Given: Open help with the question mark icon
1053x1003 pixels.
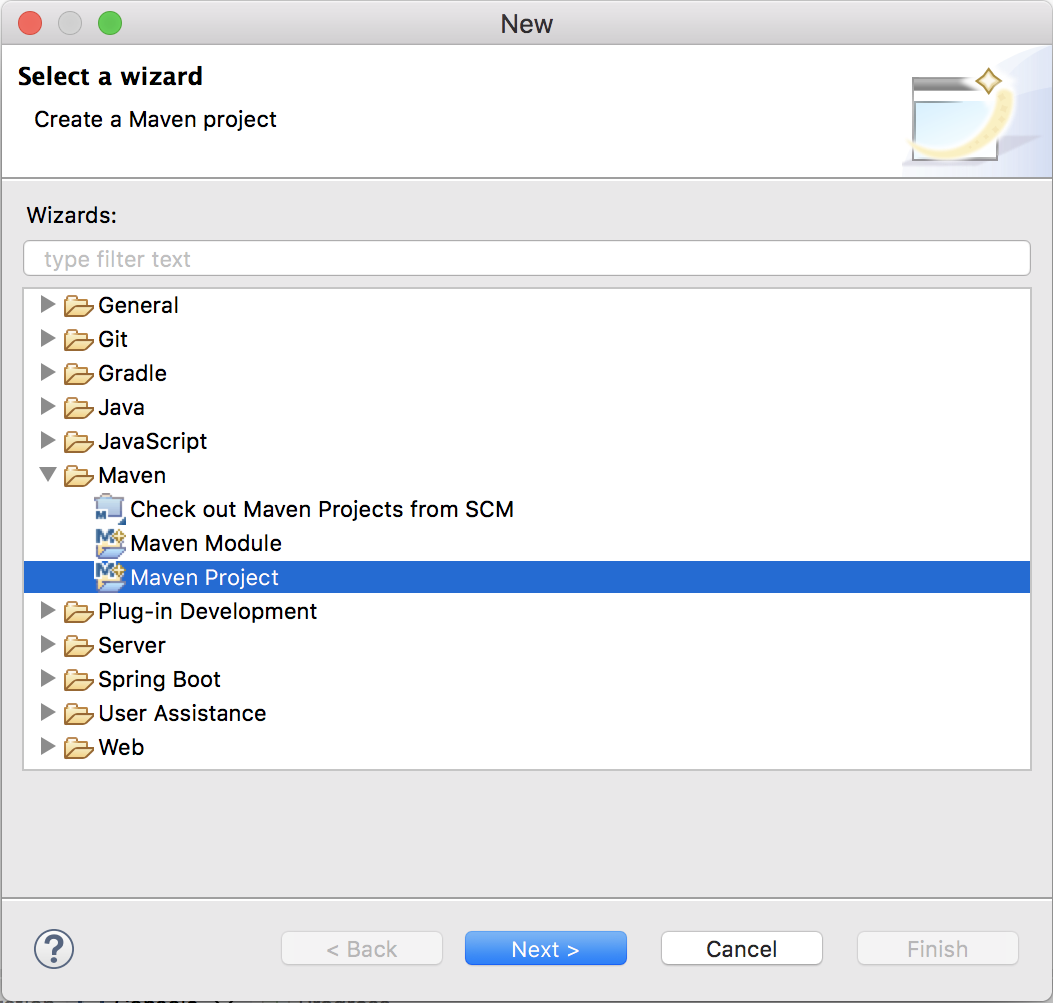Looking at the screenshot, I should point(54,949).
